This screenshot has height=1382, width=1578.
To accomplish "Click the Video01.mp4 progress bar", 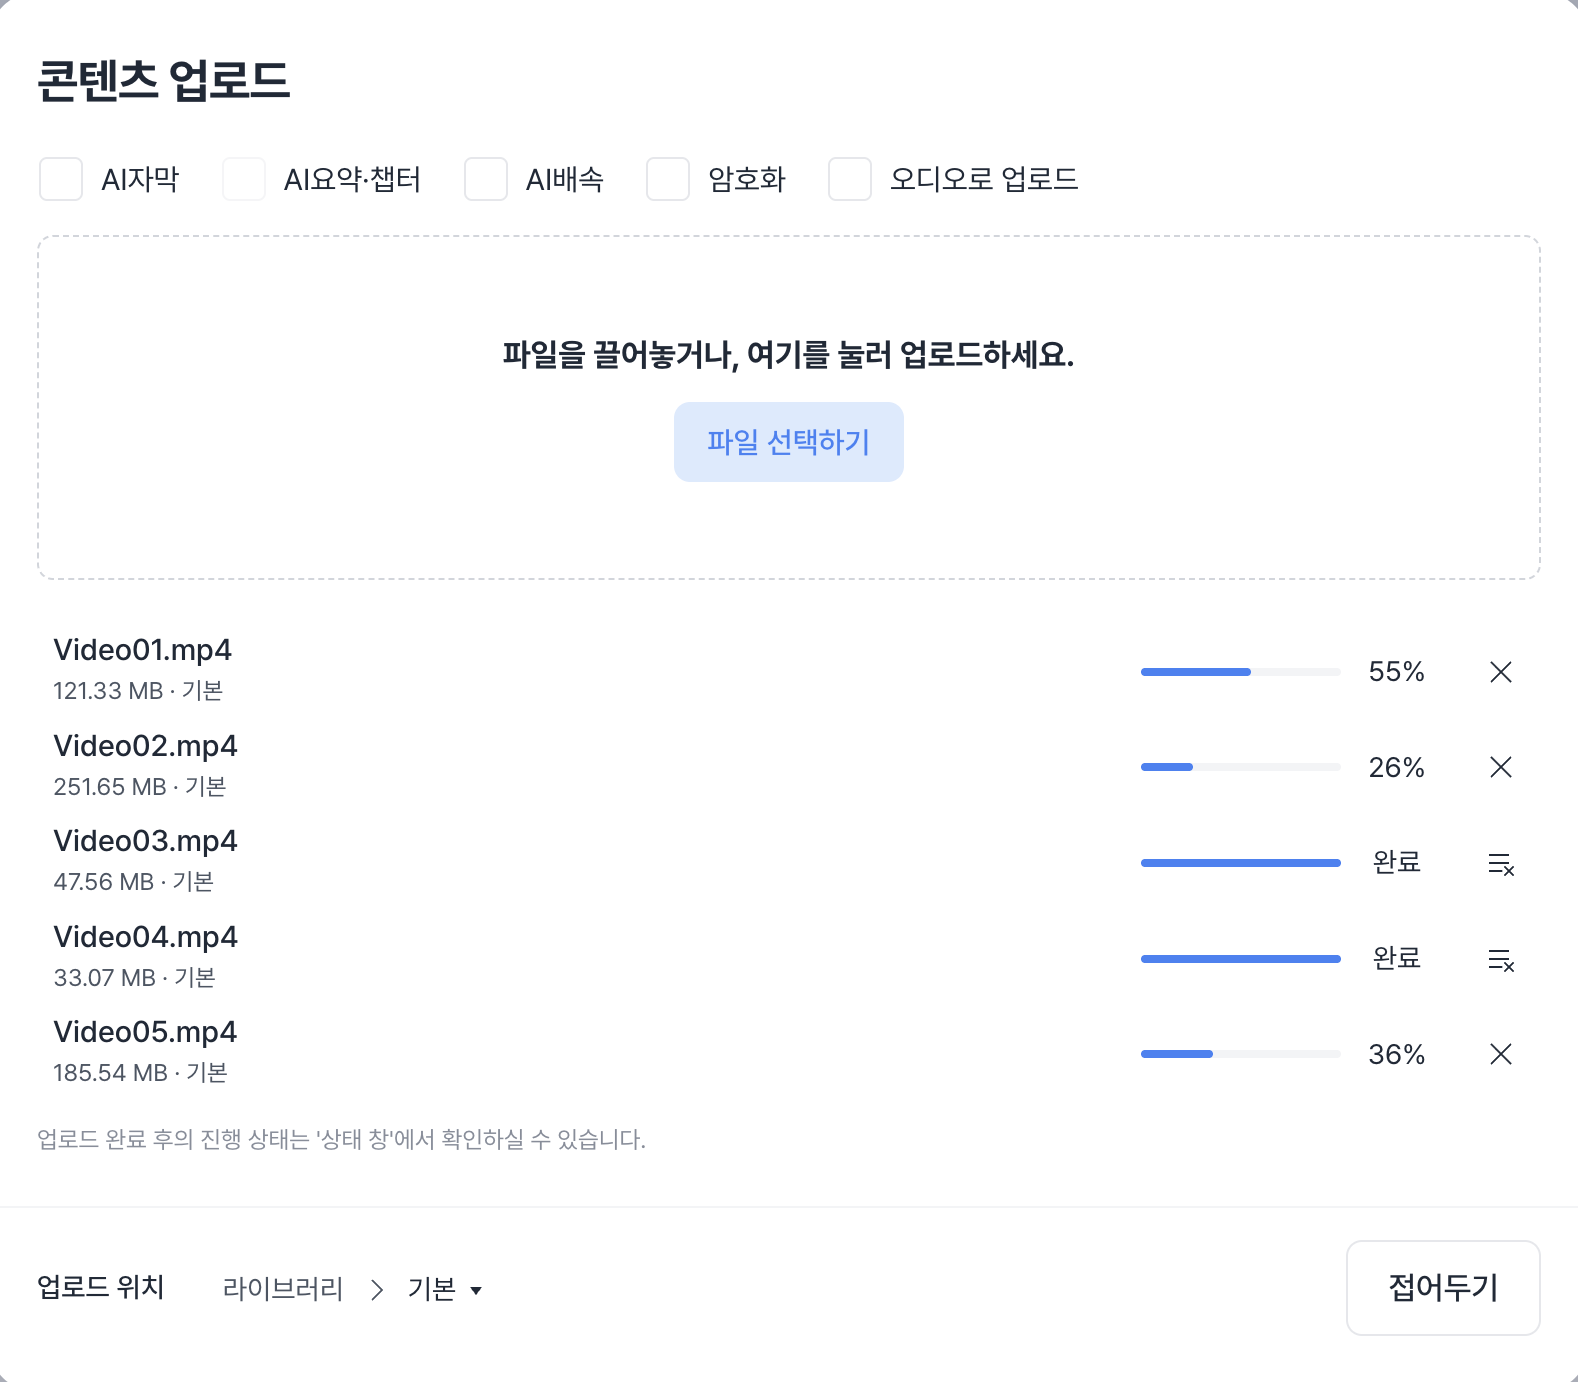I will [1241, 672].
